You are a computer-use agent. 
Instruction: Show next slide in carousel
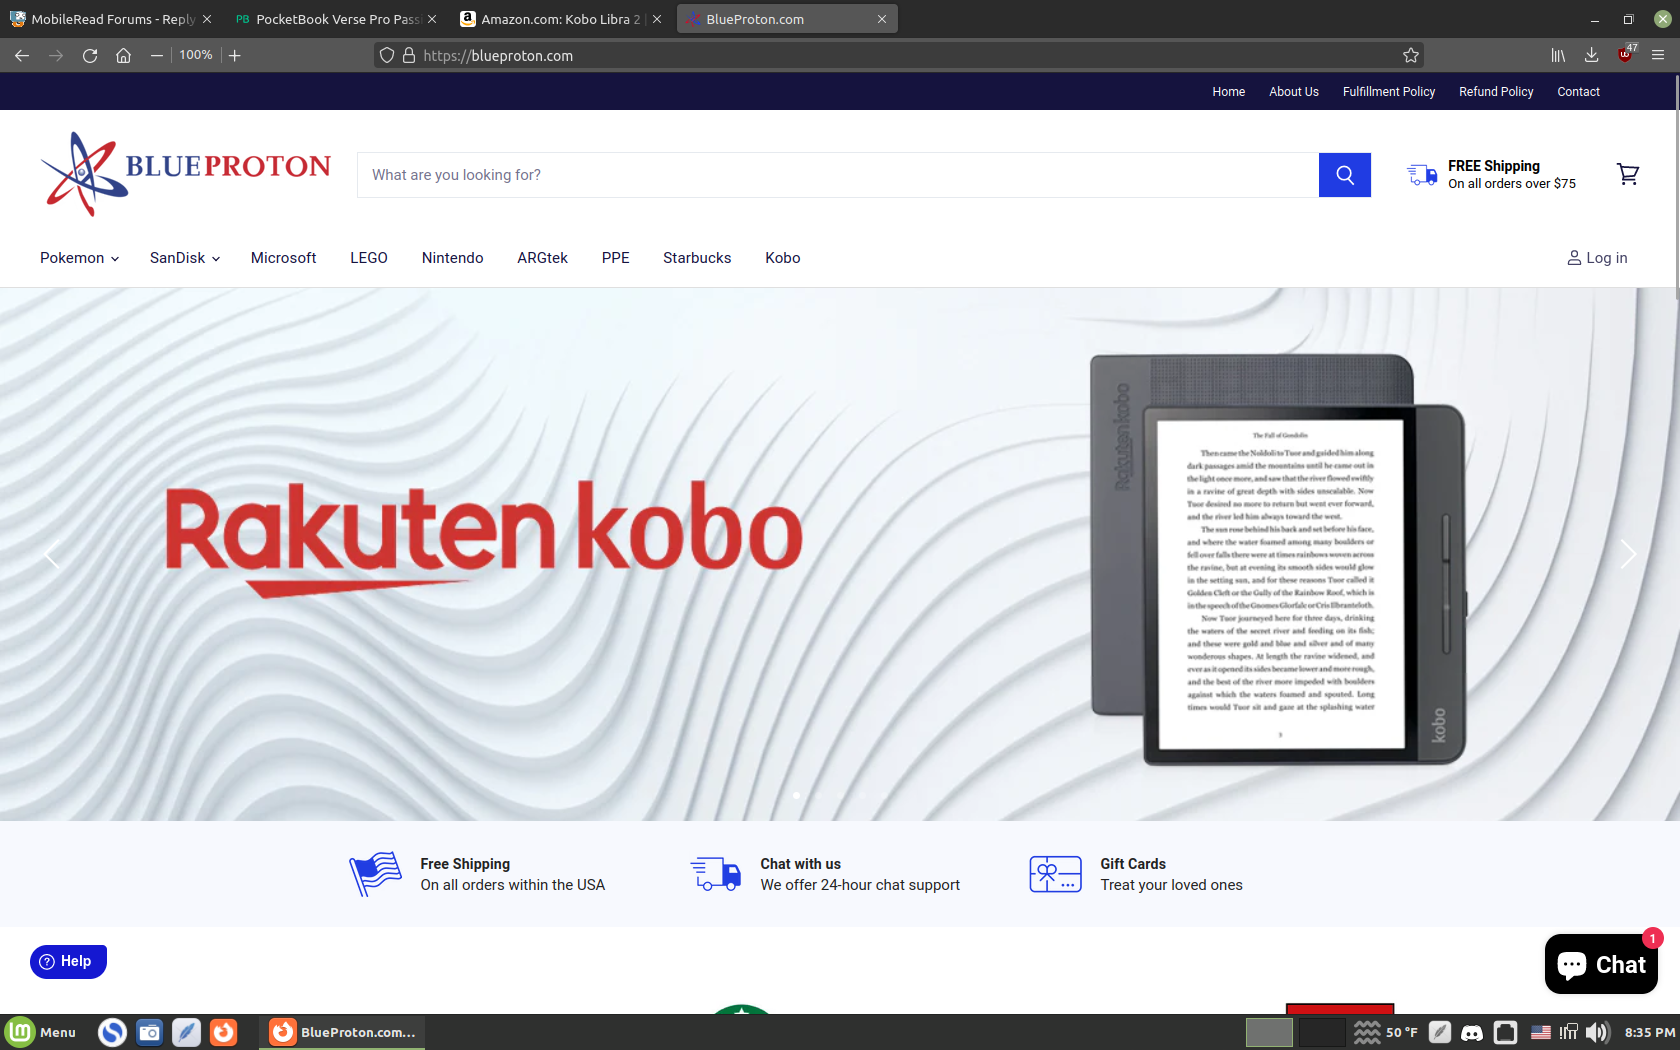point(1628,553)
